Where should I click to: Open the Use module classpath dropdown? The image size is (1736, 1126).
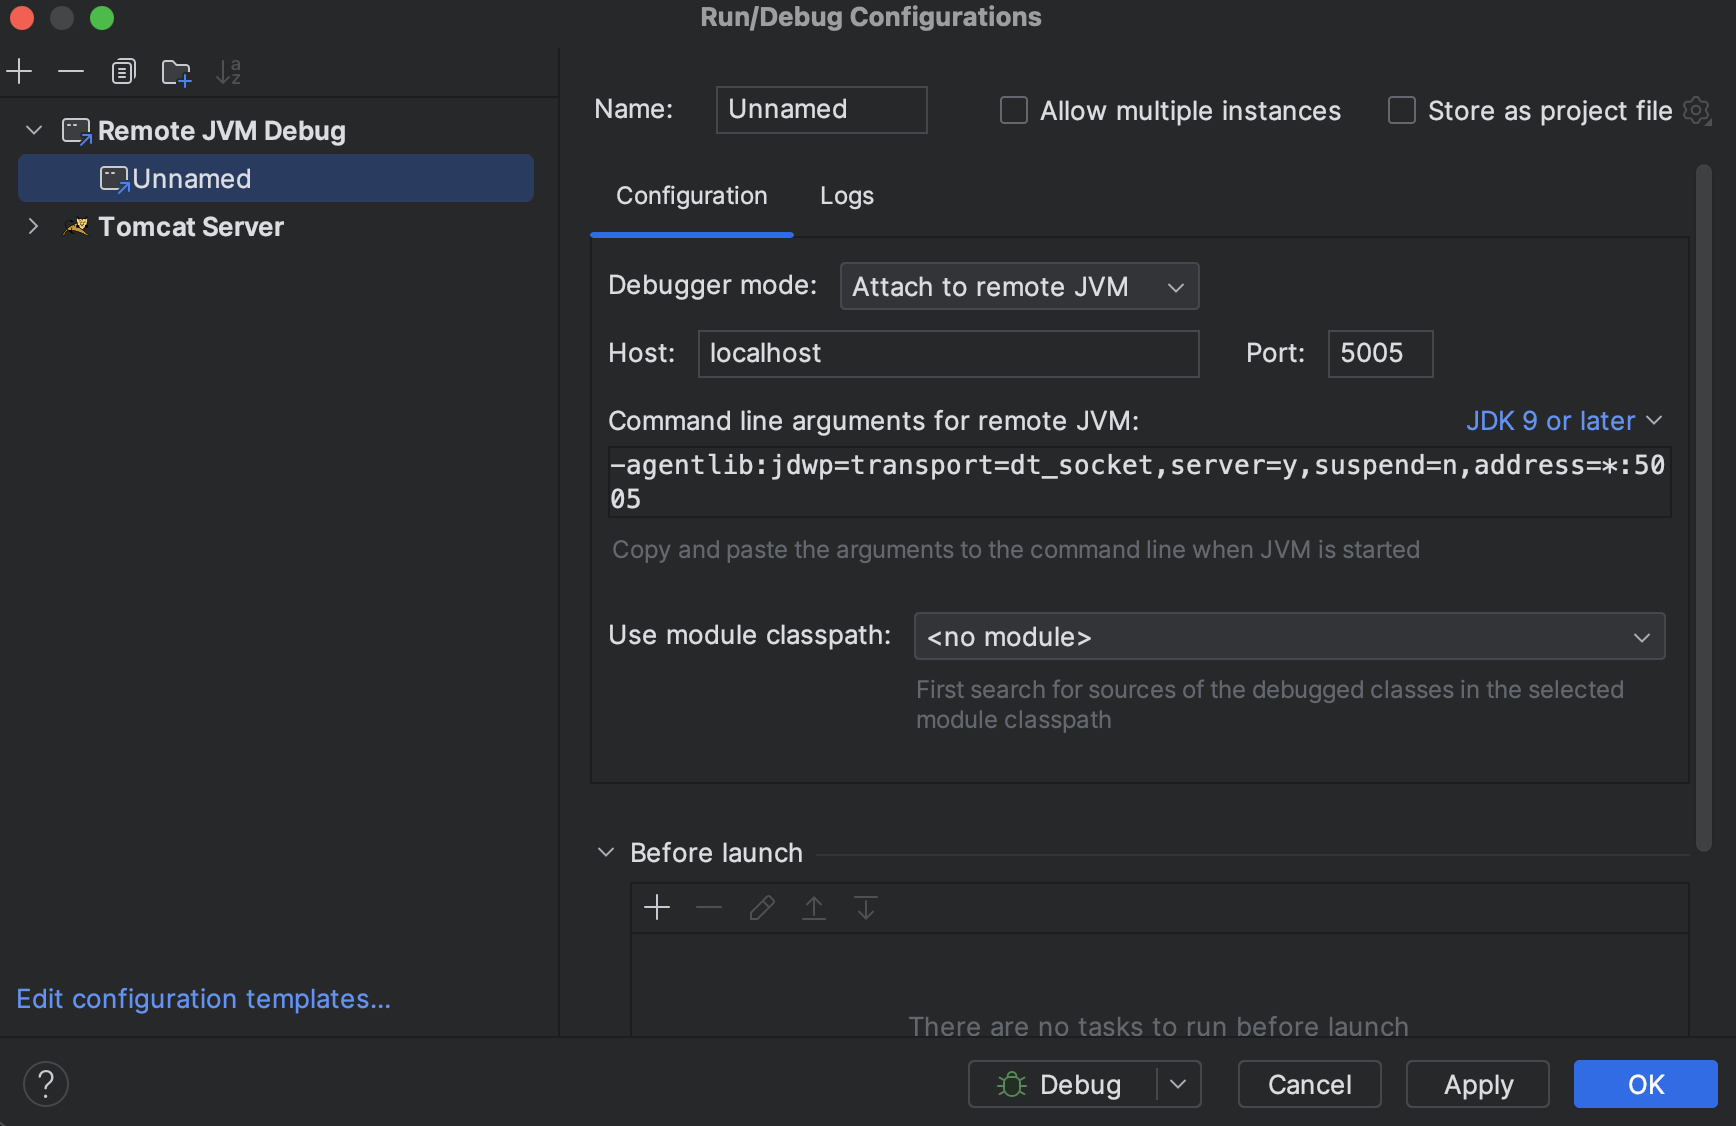pyautogui.click(x=1289, y=637)
